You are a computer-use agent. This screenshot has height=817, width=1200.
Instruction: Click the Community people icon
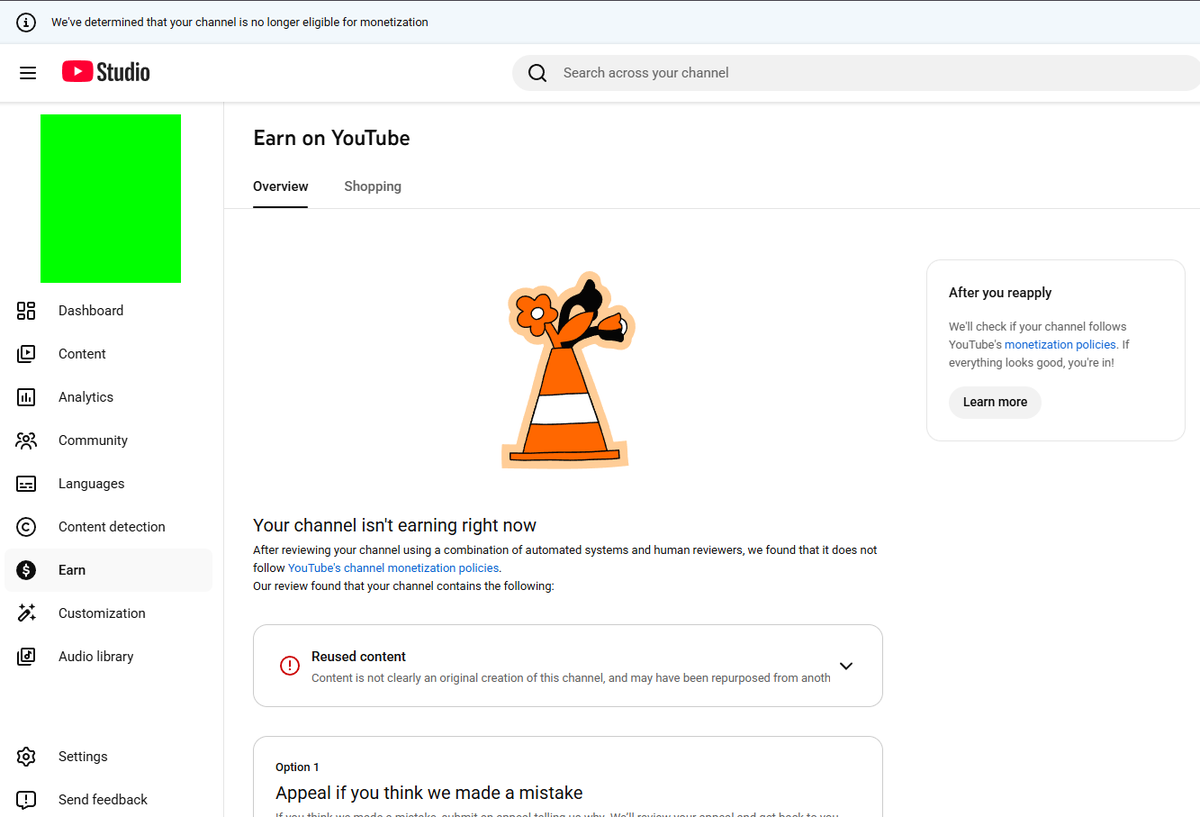tap(26, 440)
